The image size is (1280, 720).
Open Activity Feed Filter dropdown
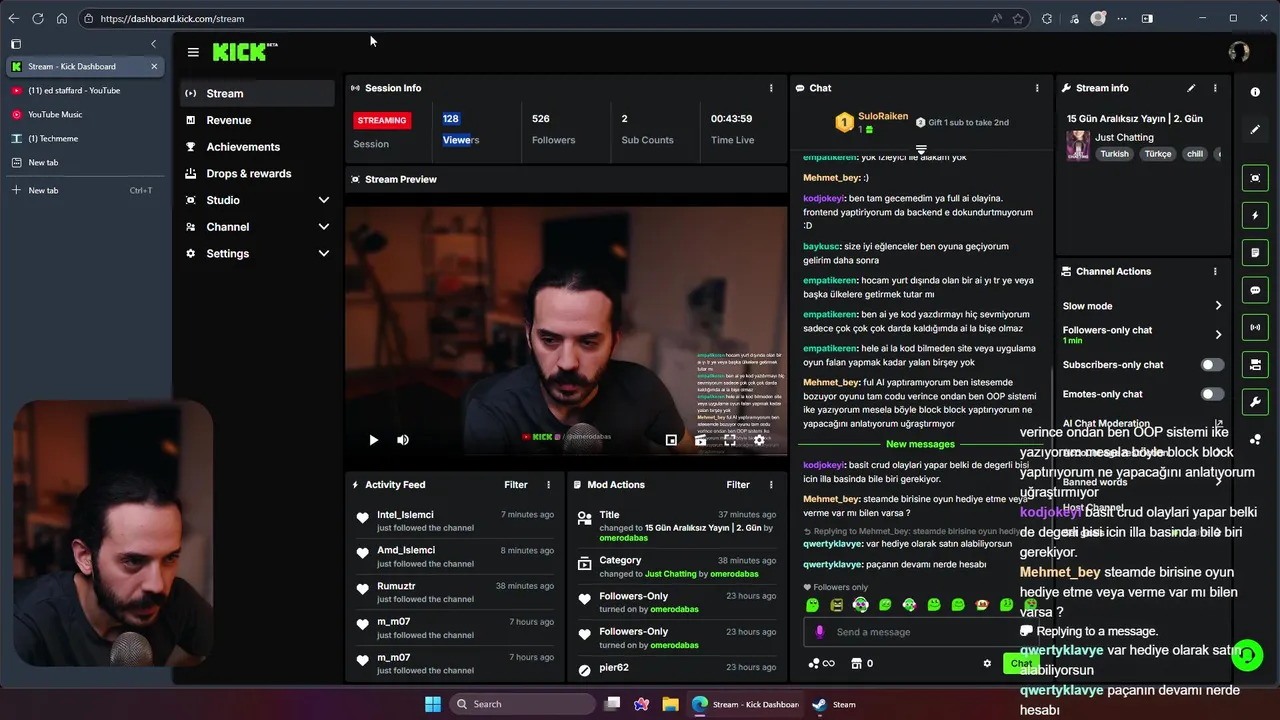point(516,485)
